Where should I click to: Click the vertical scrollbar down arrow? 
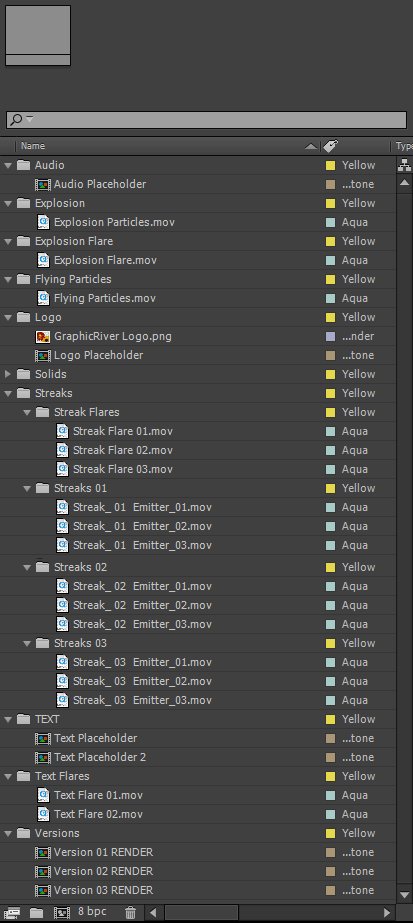(404, 895)
